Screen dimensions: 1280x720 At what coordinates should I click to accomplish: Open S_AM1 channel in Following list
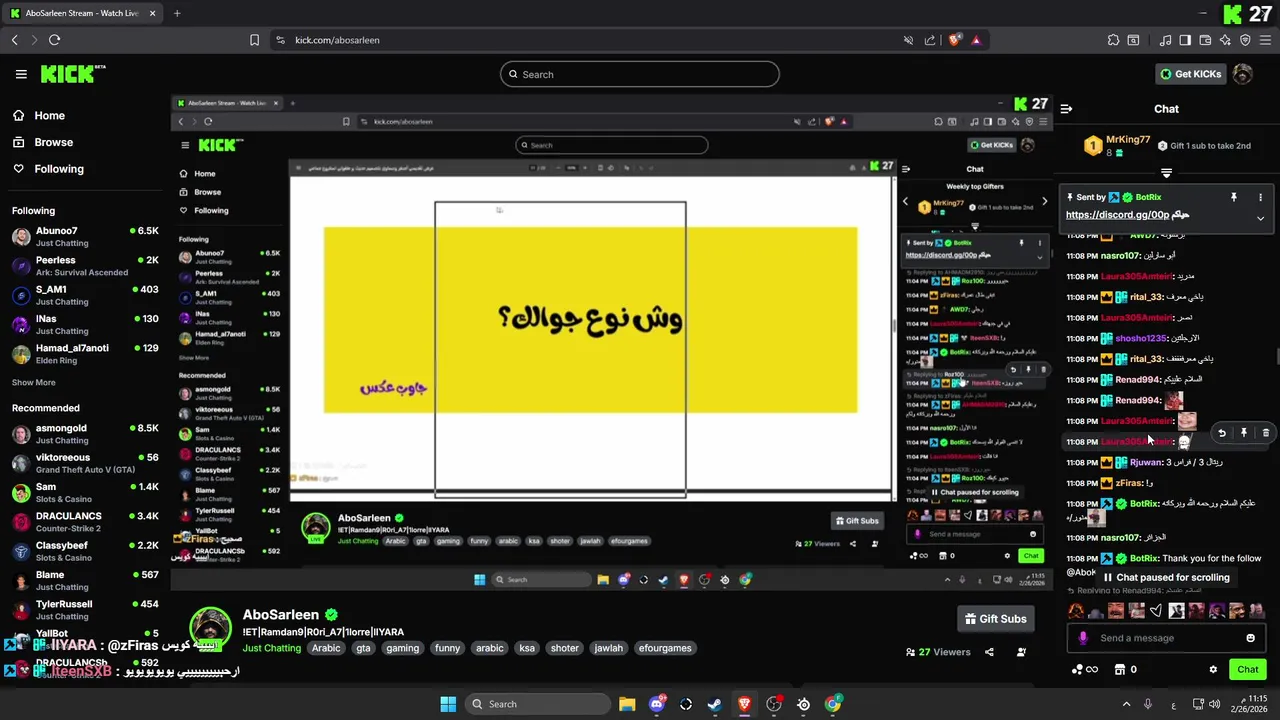coord(85,295)
